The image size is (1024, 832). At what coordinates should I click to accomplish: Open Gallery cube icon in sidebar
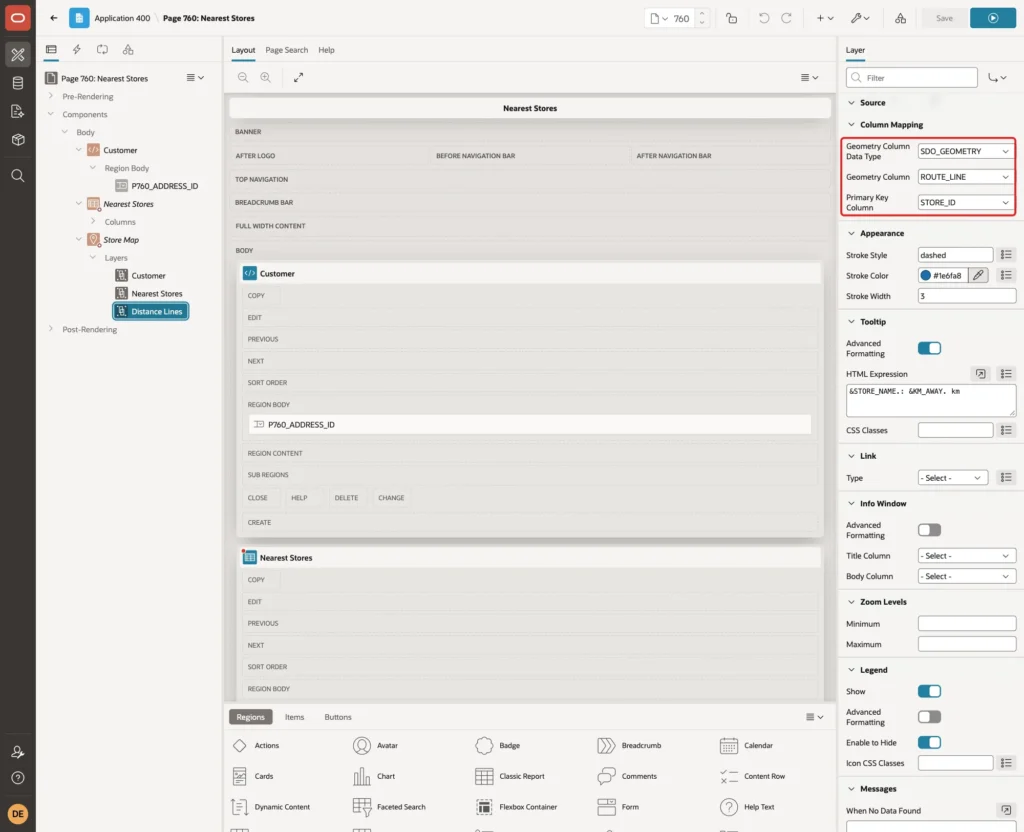18,139
